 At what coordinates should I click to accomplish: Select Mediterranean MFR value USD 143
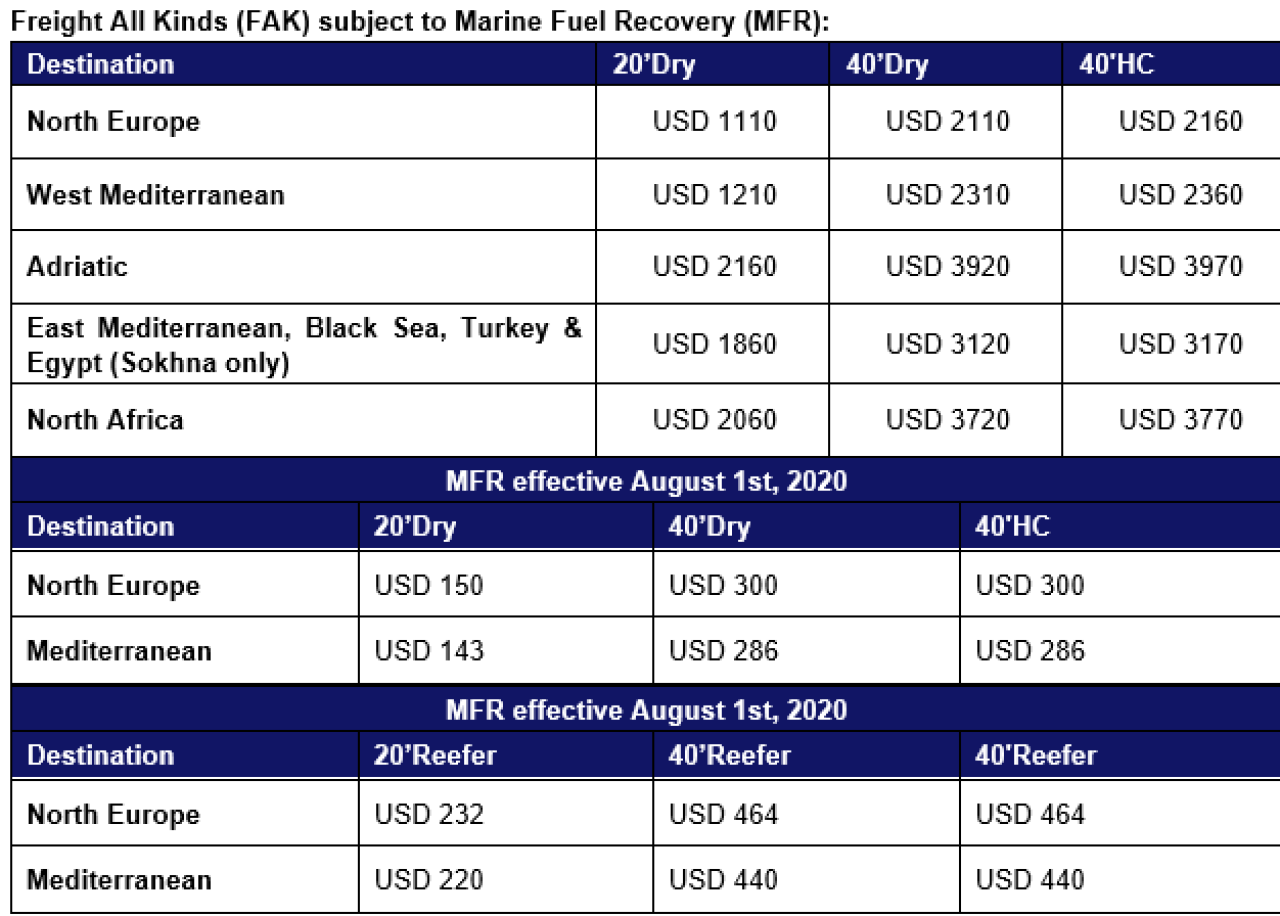429,651
